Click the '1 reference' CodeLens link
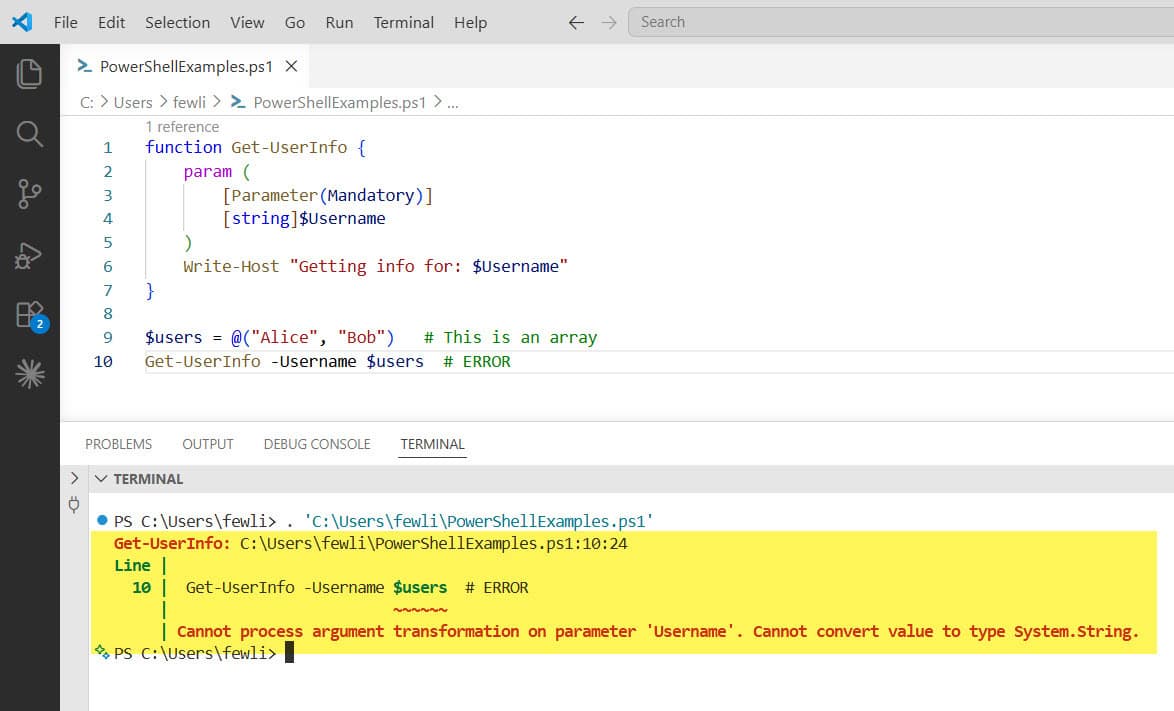 [x=182, y=126]
